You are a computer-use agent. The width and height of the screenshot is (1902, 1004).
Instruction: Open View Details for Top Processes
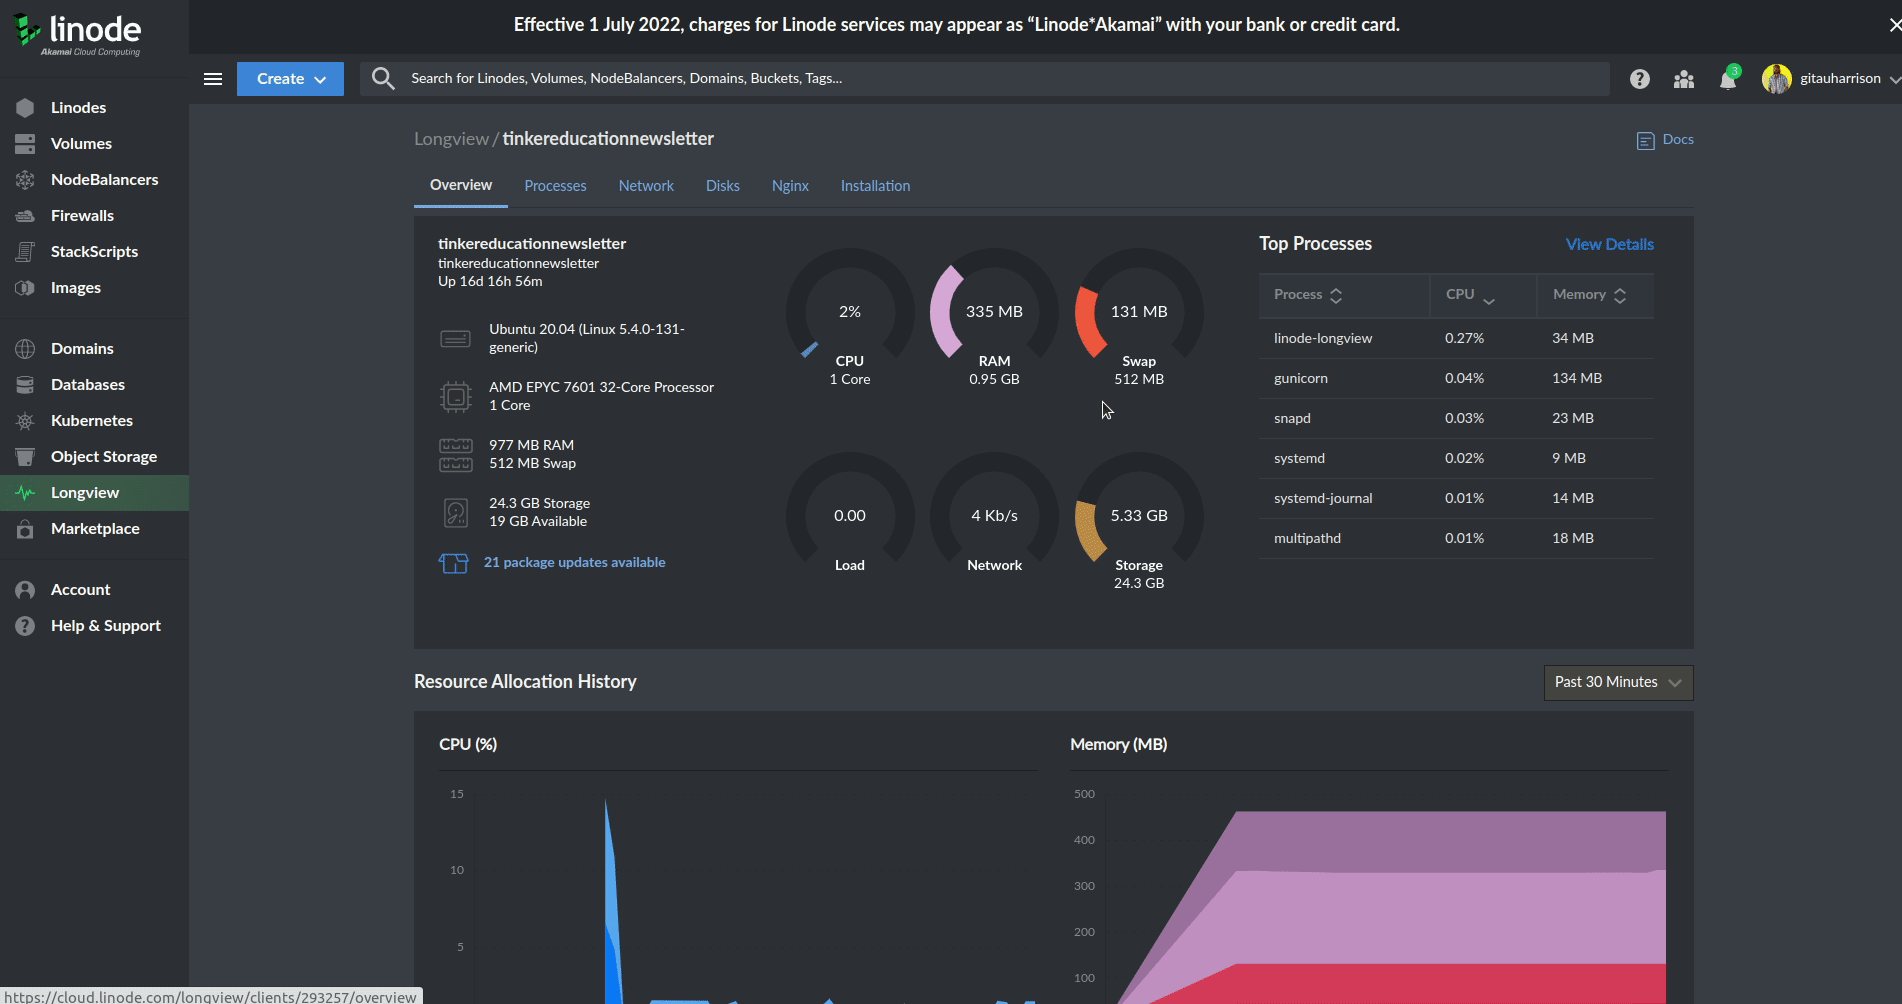coord(1609,245)
